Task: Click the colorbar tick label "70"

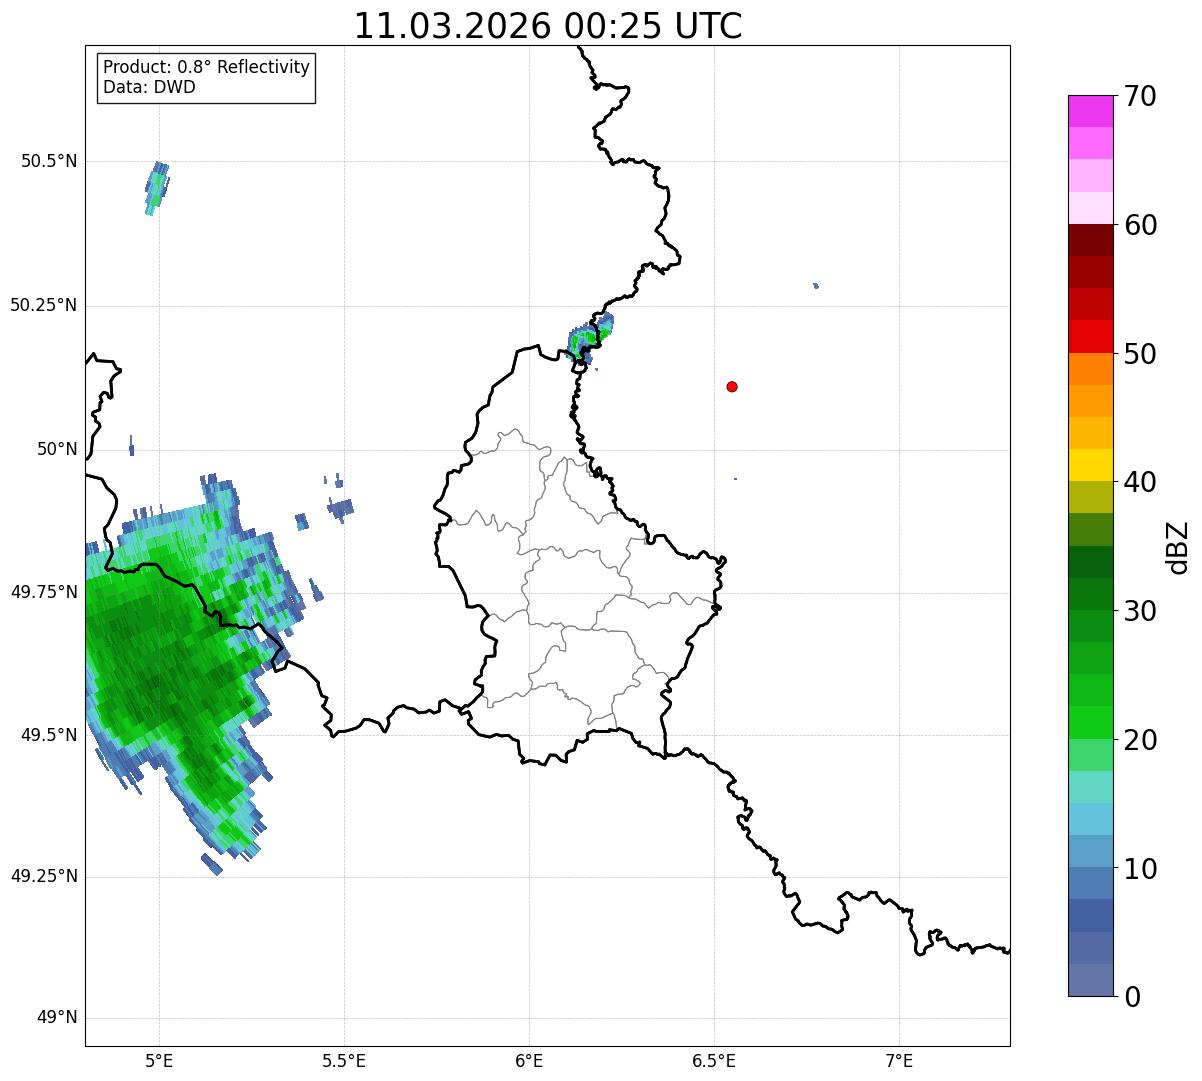Action: pyautogui.click(x=1141, y=96)
